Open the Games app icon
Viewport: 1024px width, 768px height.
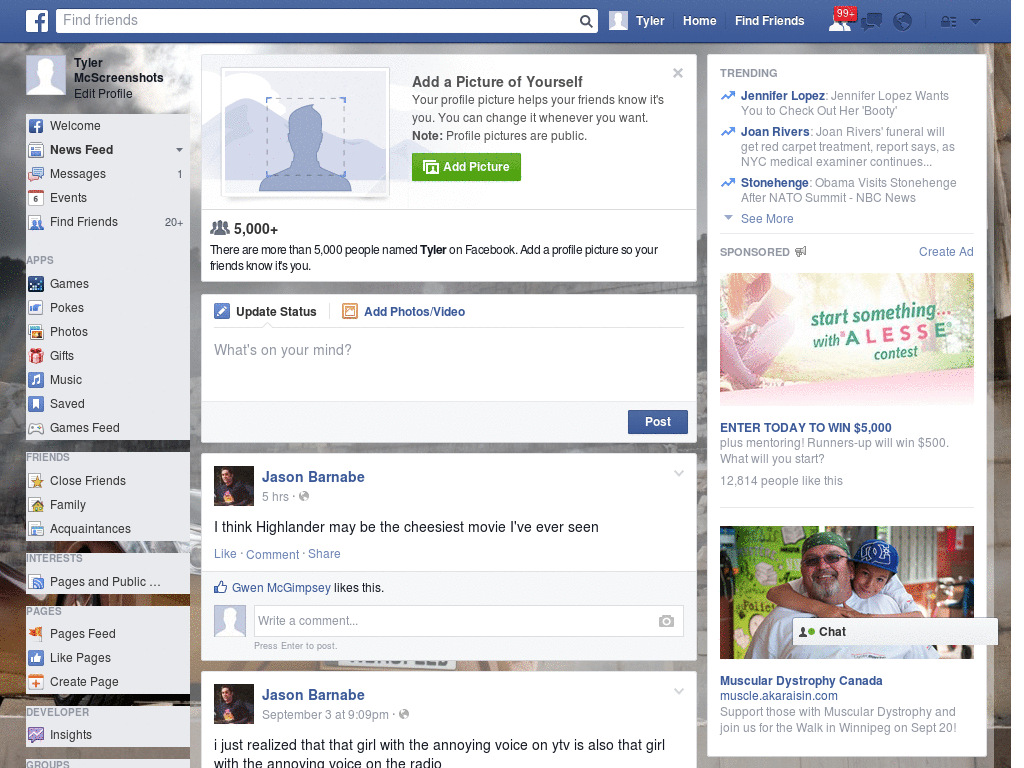pos(37,284)
